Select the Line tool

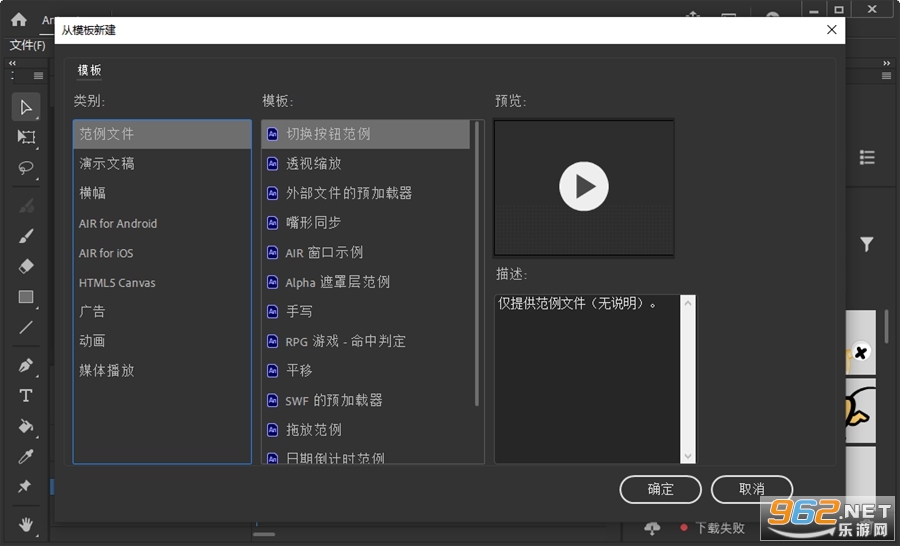tap(26, 327)
